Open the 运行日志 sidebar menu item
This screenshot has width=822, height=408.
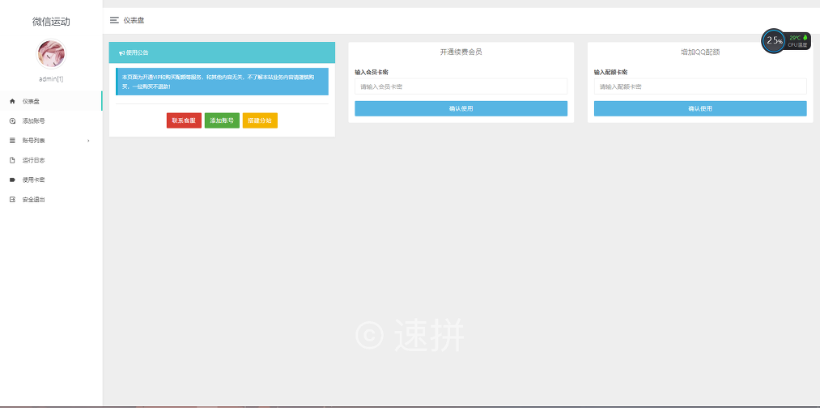pos(51,160)
